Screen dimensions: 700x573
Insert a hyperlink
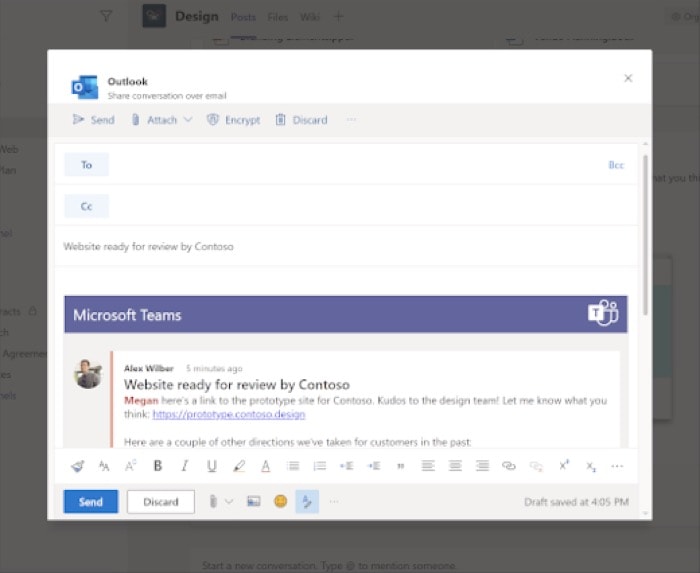point(509,466)
